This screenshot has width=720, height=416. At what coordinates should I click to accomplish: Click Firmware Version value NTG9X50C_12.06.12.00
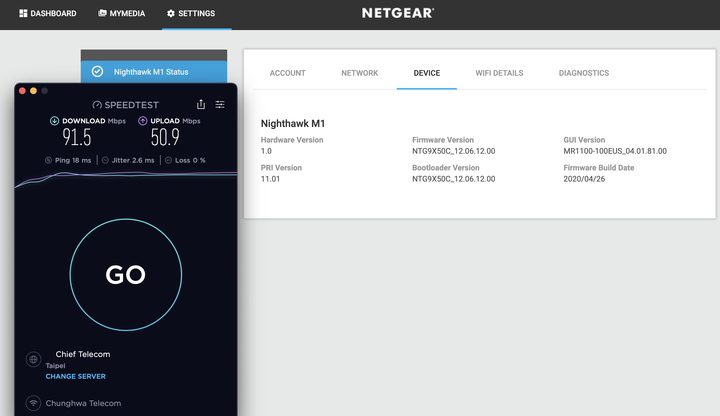454,151
